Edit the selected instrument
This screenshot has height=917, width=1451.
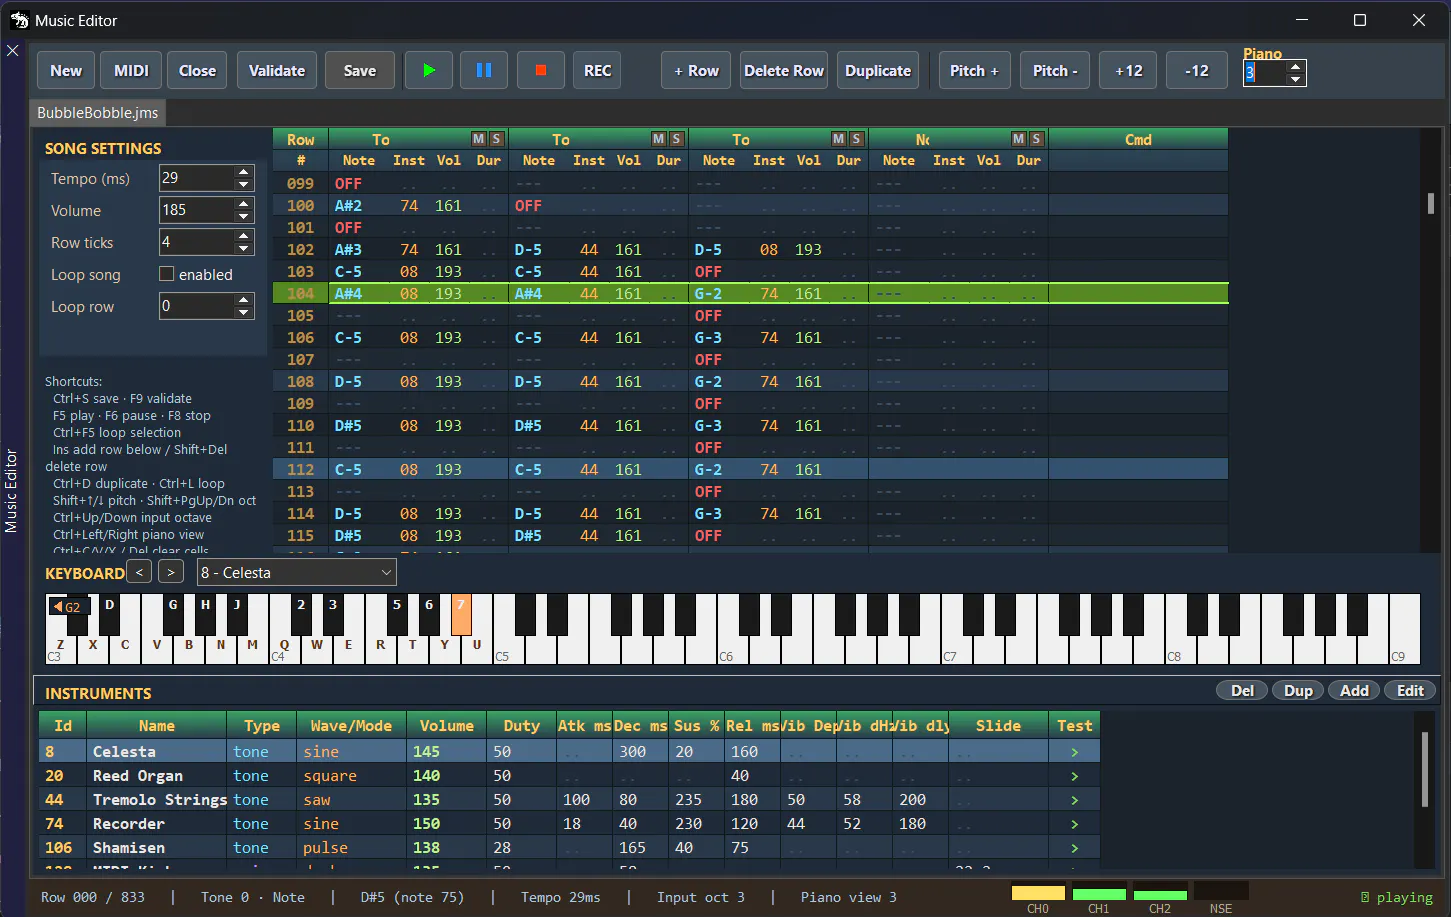[1410, 691]
